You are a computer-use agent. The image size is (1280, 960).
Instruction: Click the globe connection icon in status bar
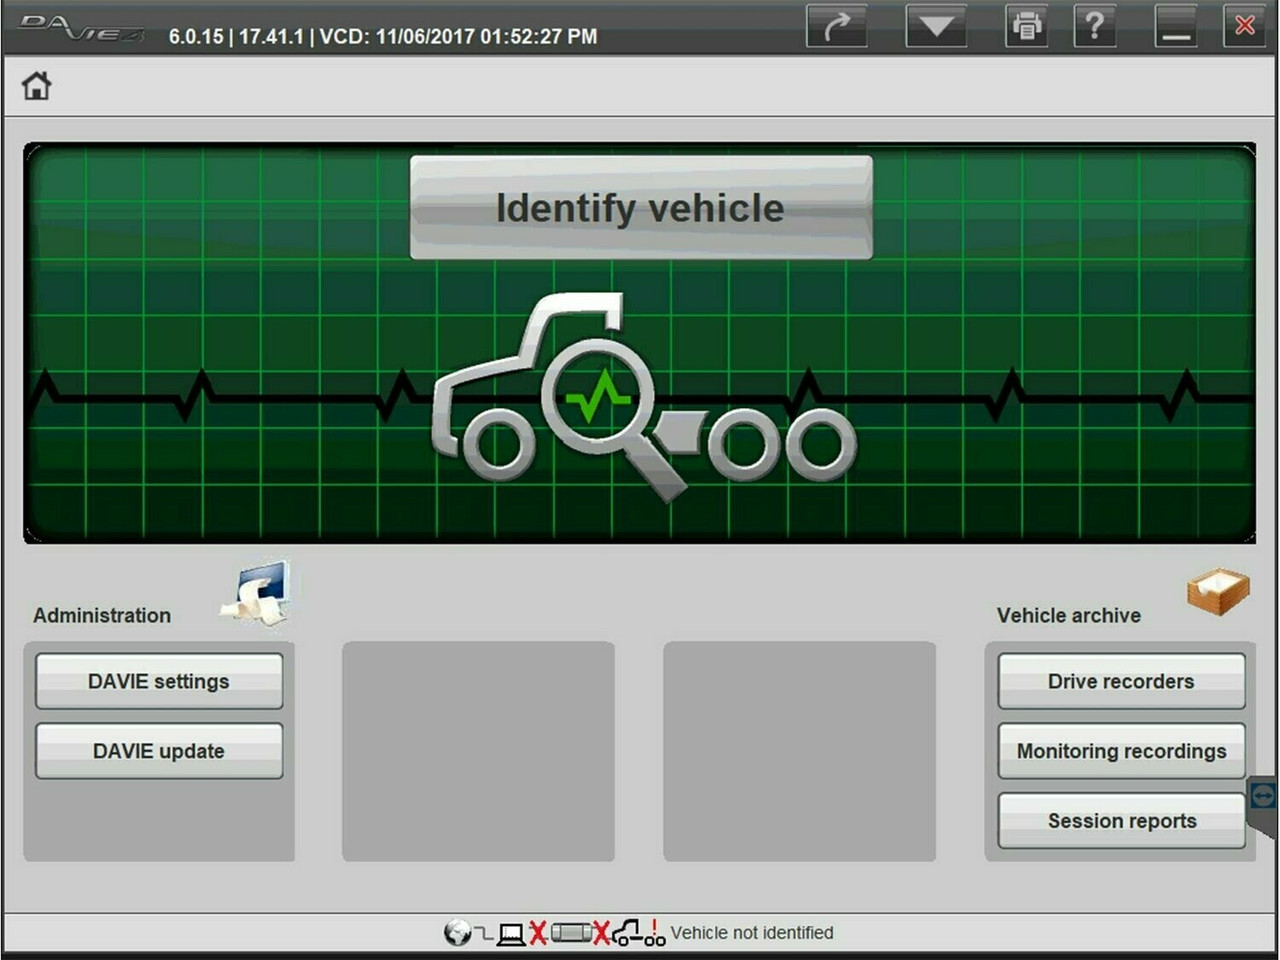(458, 932)
